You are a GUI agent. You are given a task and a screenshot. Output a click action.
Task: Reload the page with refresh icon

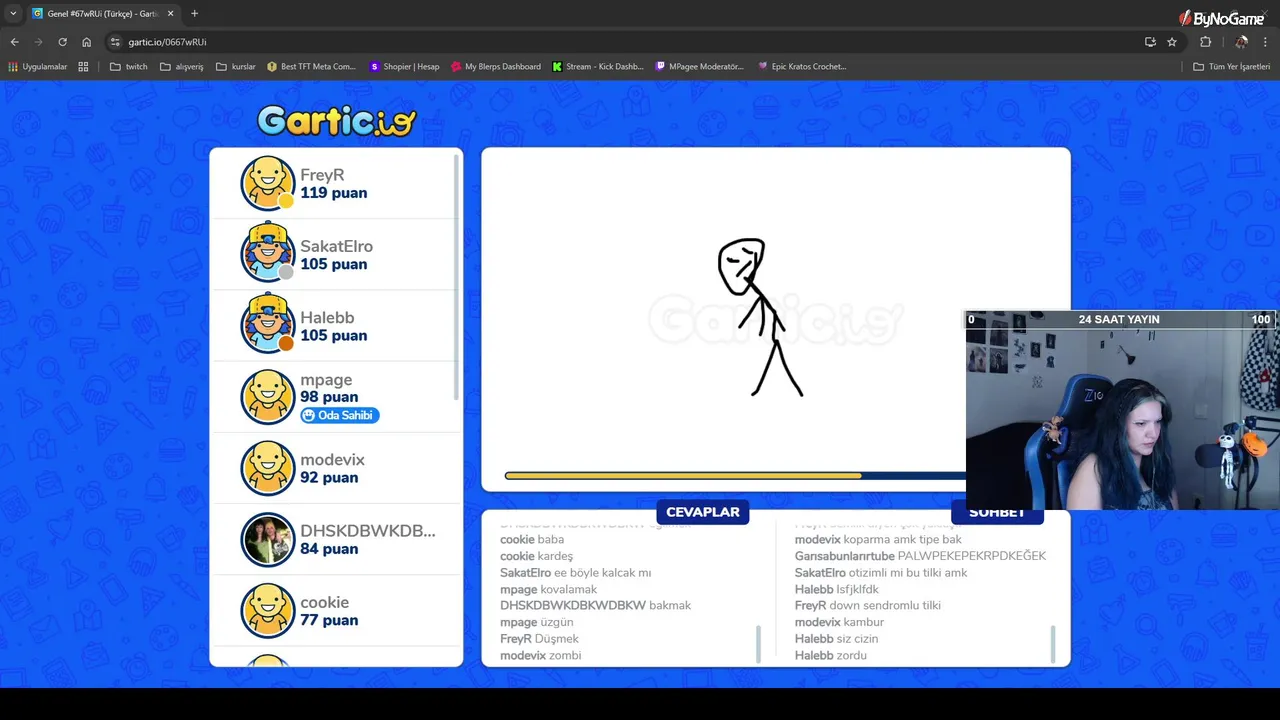click(63, 42)
